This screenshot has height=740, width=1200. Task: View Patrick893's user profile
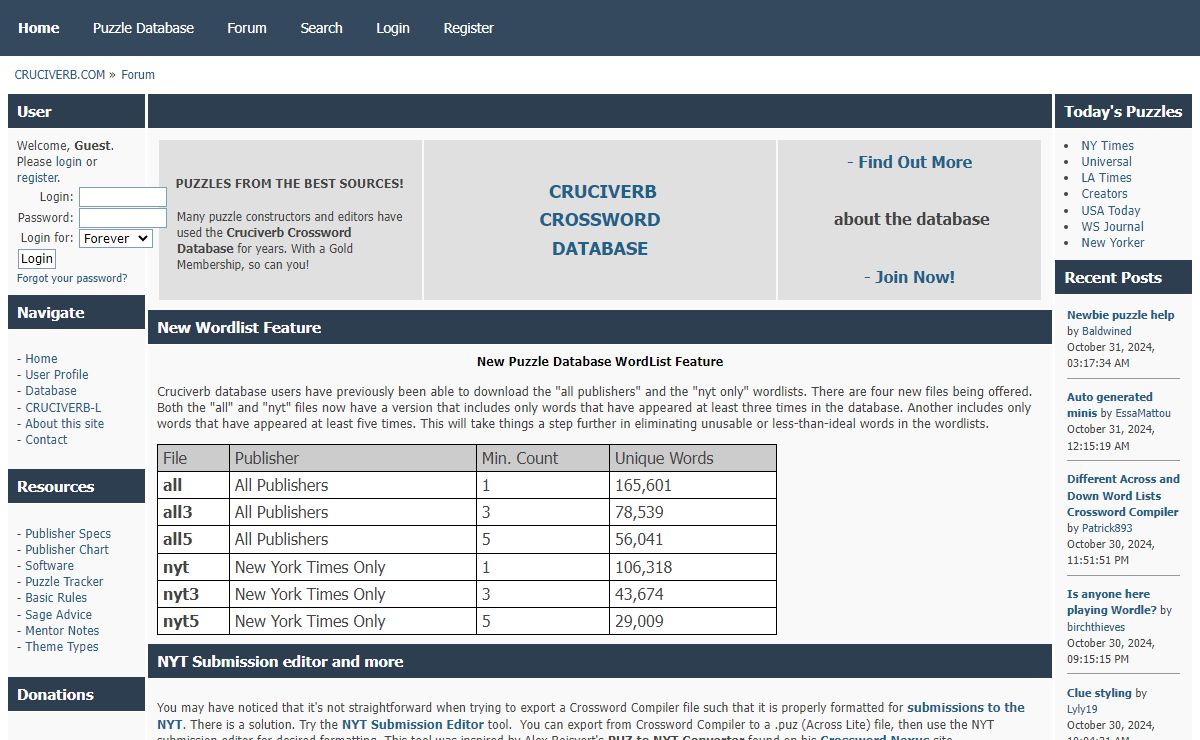(x=1107, y=528)
